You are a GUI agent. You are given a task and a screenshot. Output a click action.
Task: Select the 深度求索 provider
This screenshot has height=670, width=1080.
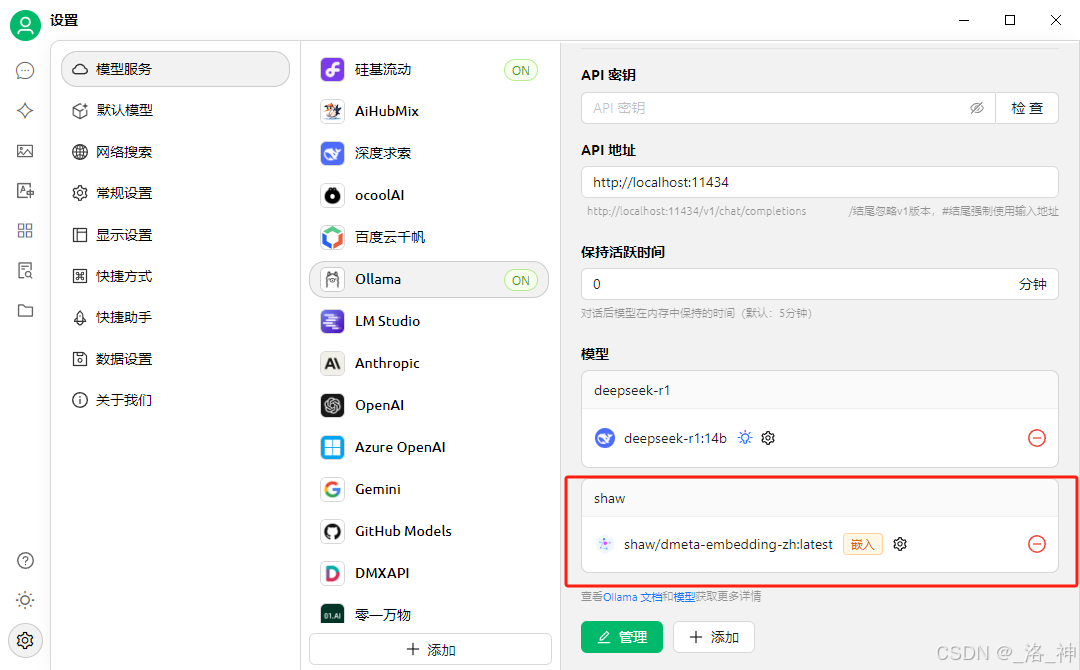[429, 153]
